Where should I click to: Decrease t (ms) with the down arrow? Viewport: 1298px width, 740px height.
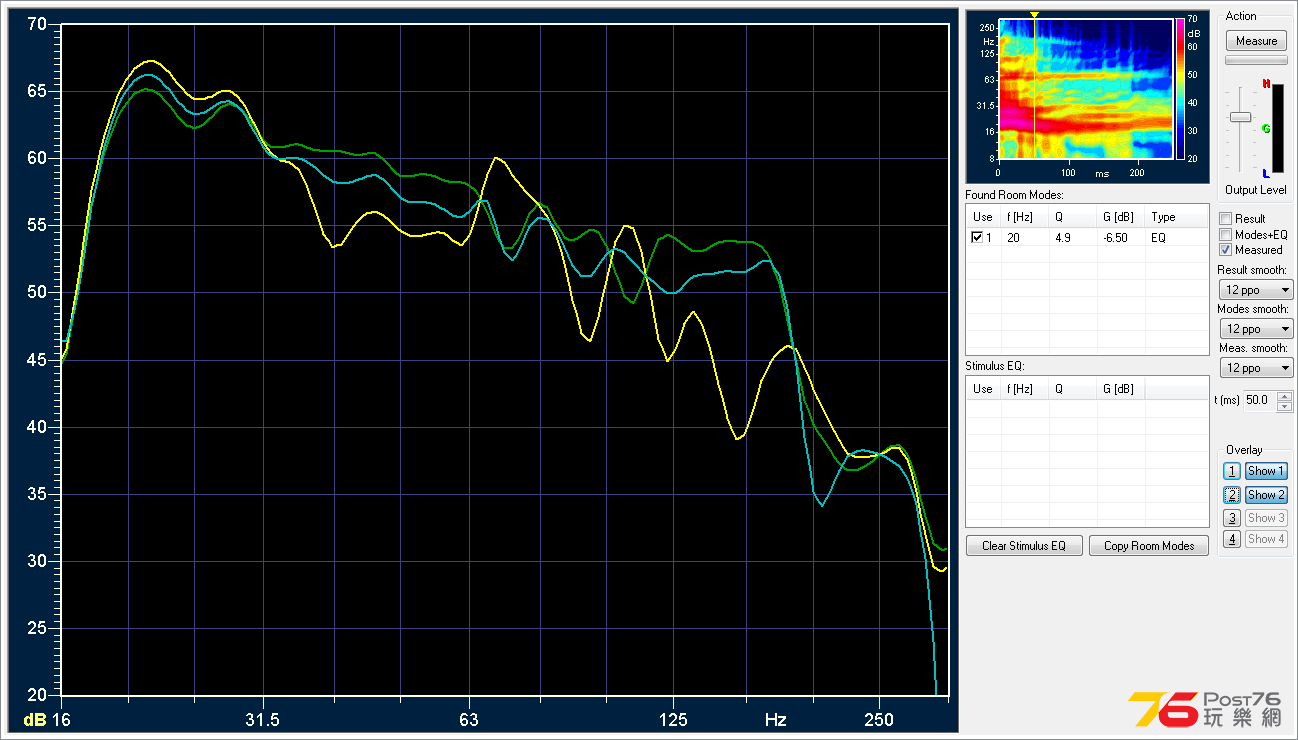(x=1285, y=405)
